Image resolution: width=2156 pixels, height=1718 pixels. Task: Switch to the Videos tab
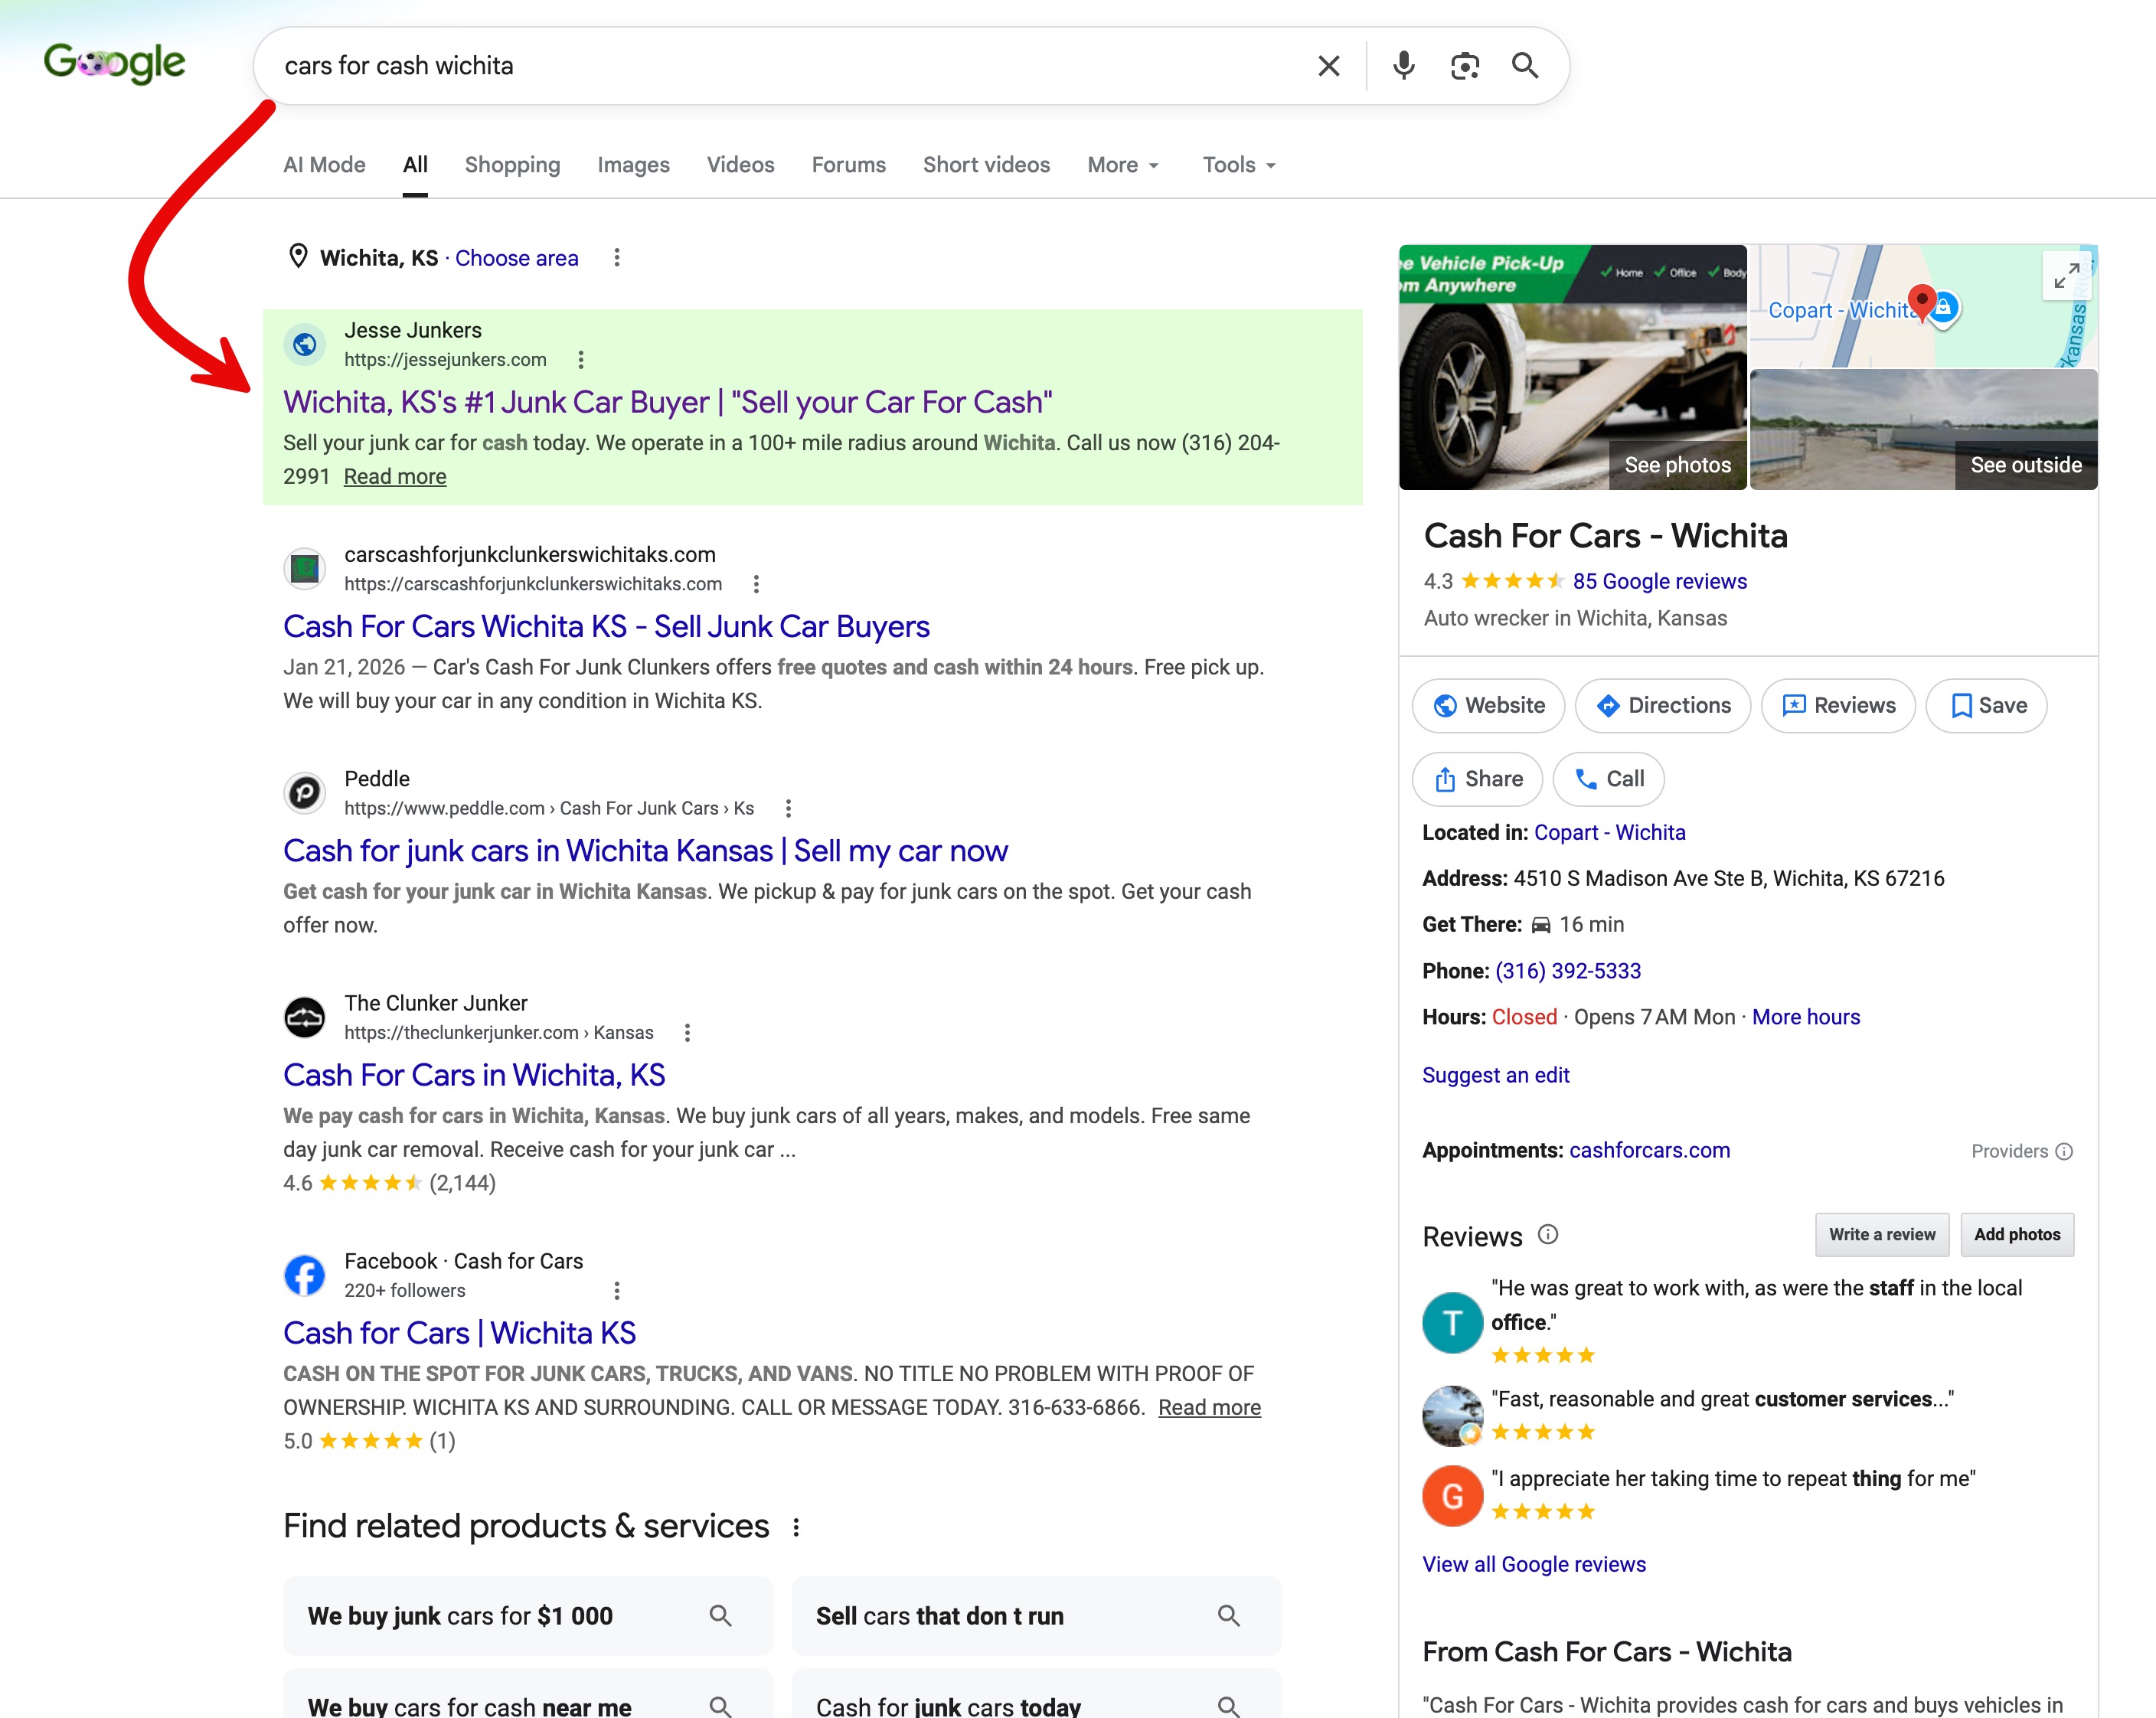coord(740,165)
